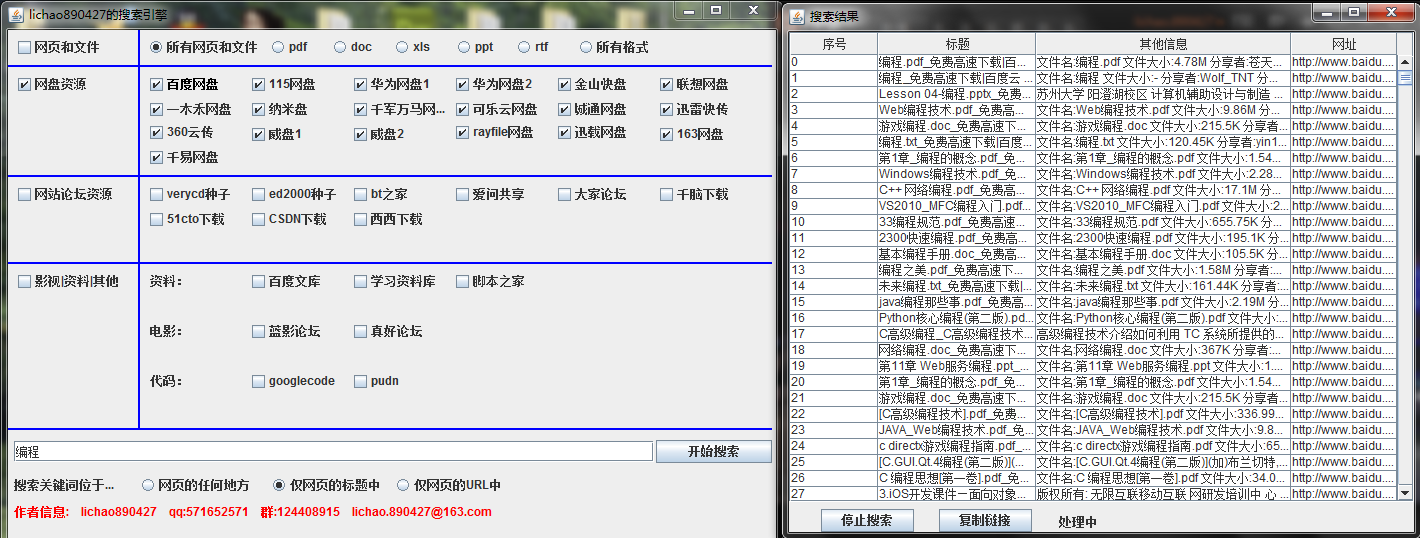Click the 其他信息 column header
Screen dimensions: 1420x538
[x=1162, y=44]
